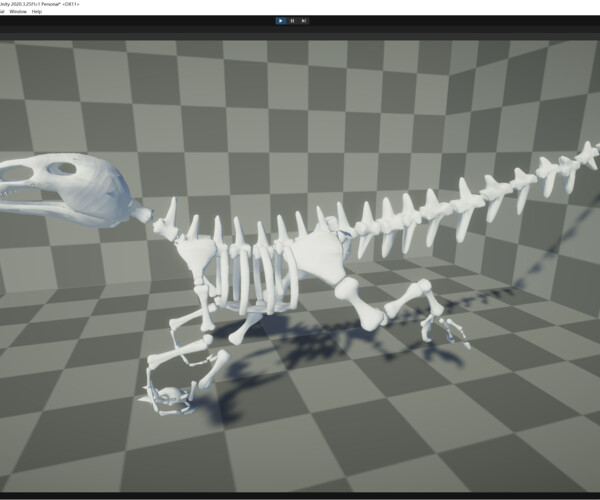Click the dinosaur skeleton skull in viewport
This screenshot has height=500, width=600.
(x=65, y=189)
